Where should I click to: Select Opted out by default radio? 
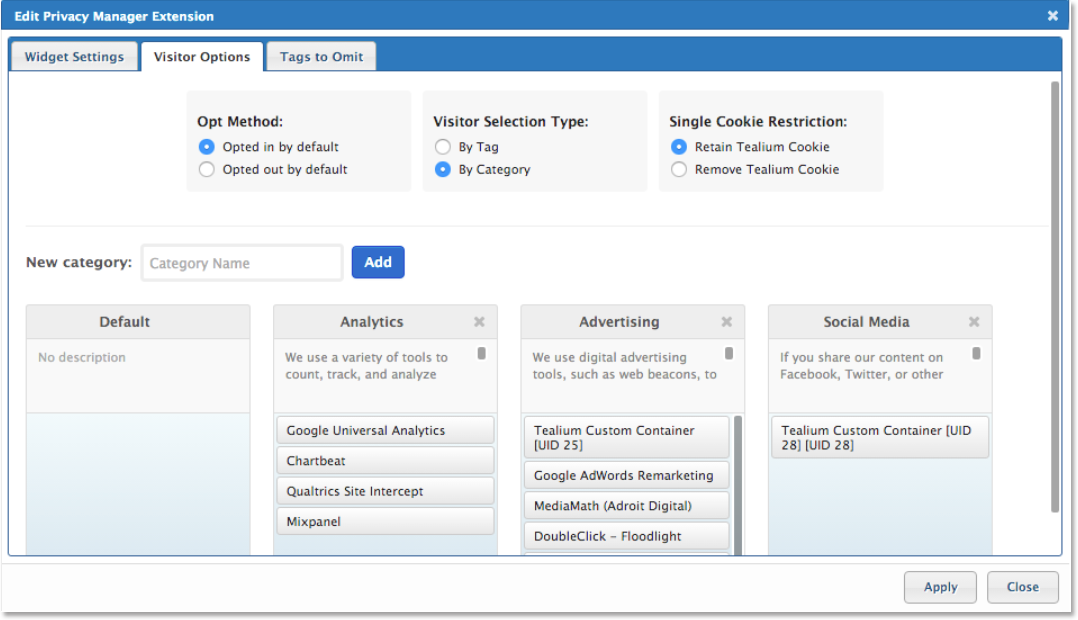click(206, 170)
